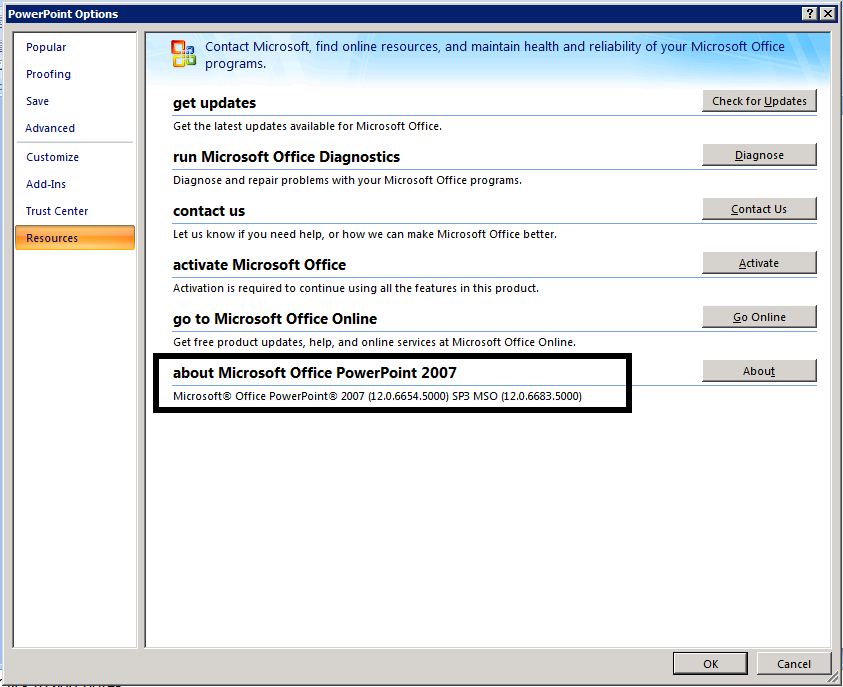Click 'Activation is required to continue' text
The width and height of the screenshot is (843, 687).
coord(355,288)
